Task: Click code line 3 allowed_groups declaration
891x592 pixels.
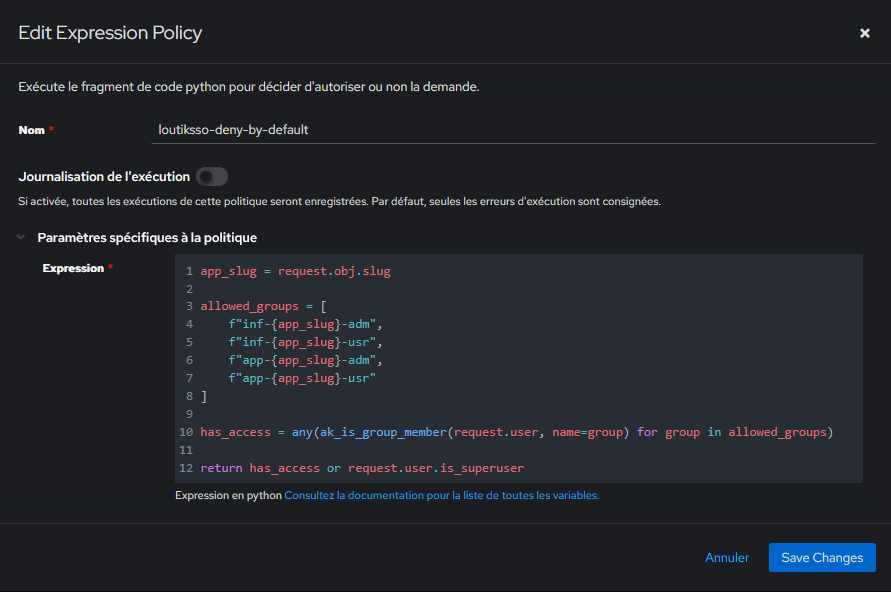Action: click(x=263, y=306)
